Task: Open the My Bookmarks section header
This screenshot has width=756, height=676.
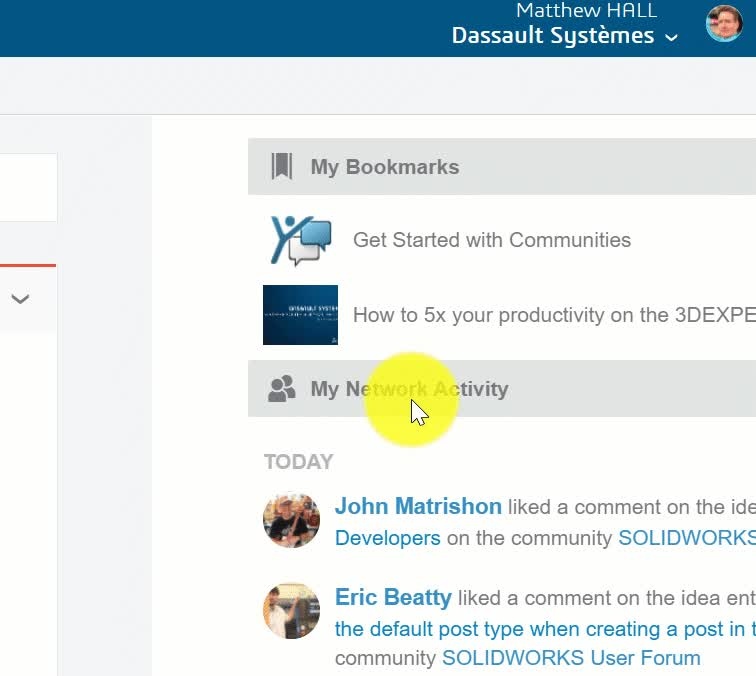Action: point(502,166)
